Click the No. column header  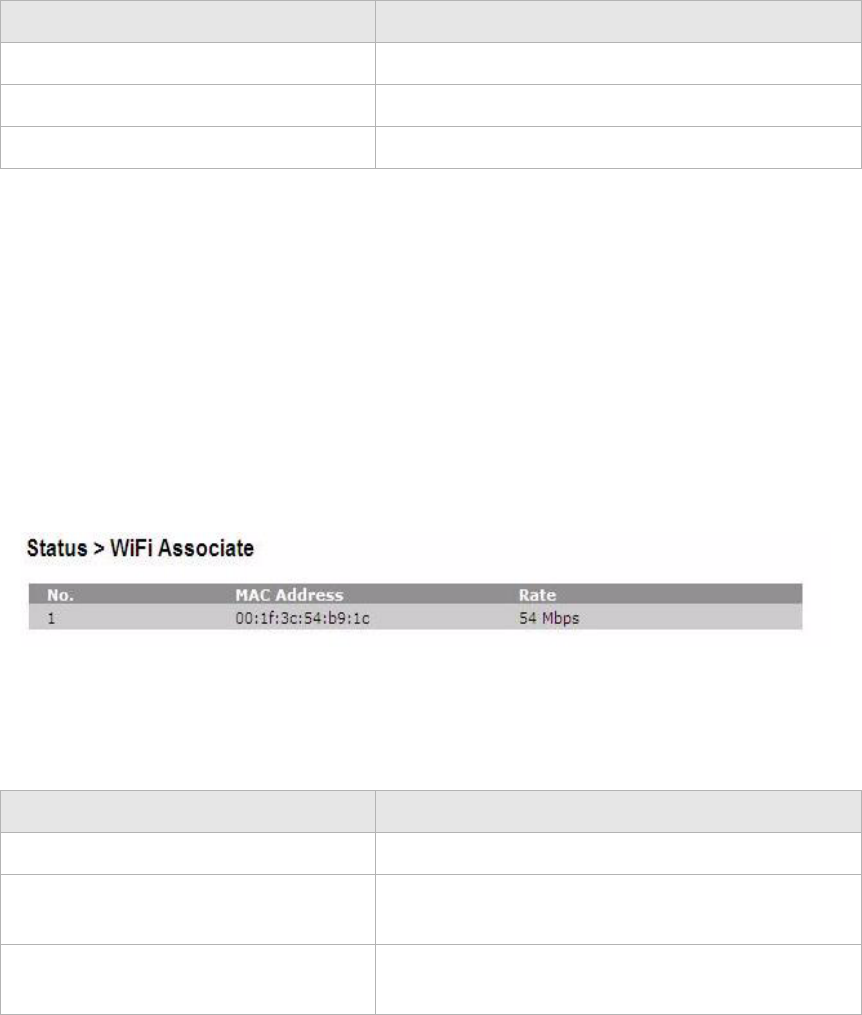point(60,595)
